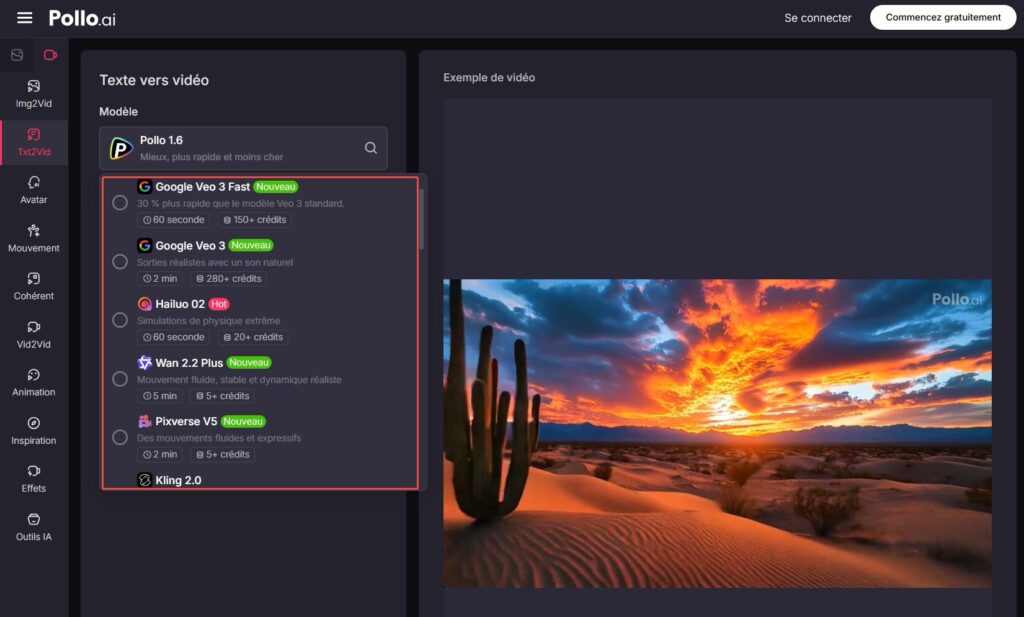This screenshot has width=1024, height=617.
Task: Select the Vid2Vid tool
Action: click(x=33, y=335)
